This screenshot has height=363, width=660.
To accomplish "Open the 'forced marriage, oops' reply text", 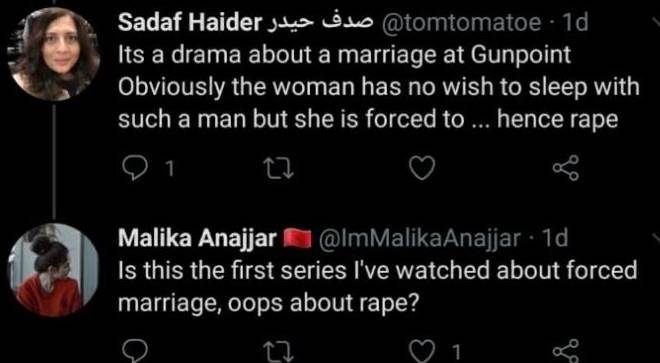I will (x=378, y=287).
